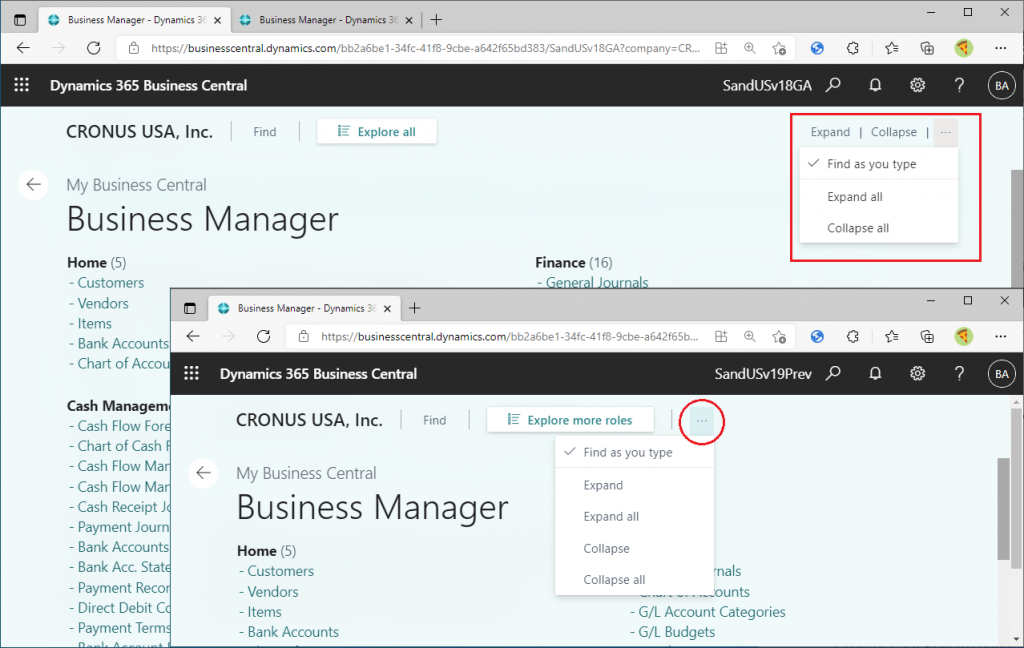This screenshot has width=1024, height=648.
Task: Open G/L Budgets link
Action: pos(677,632)
